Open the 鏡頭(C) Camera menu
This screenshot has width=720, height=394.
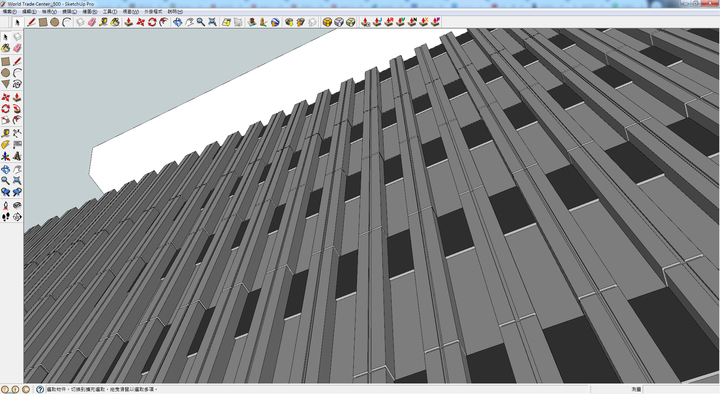click(69, 11)
